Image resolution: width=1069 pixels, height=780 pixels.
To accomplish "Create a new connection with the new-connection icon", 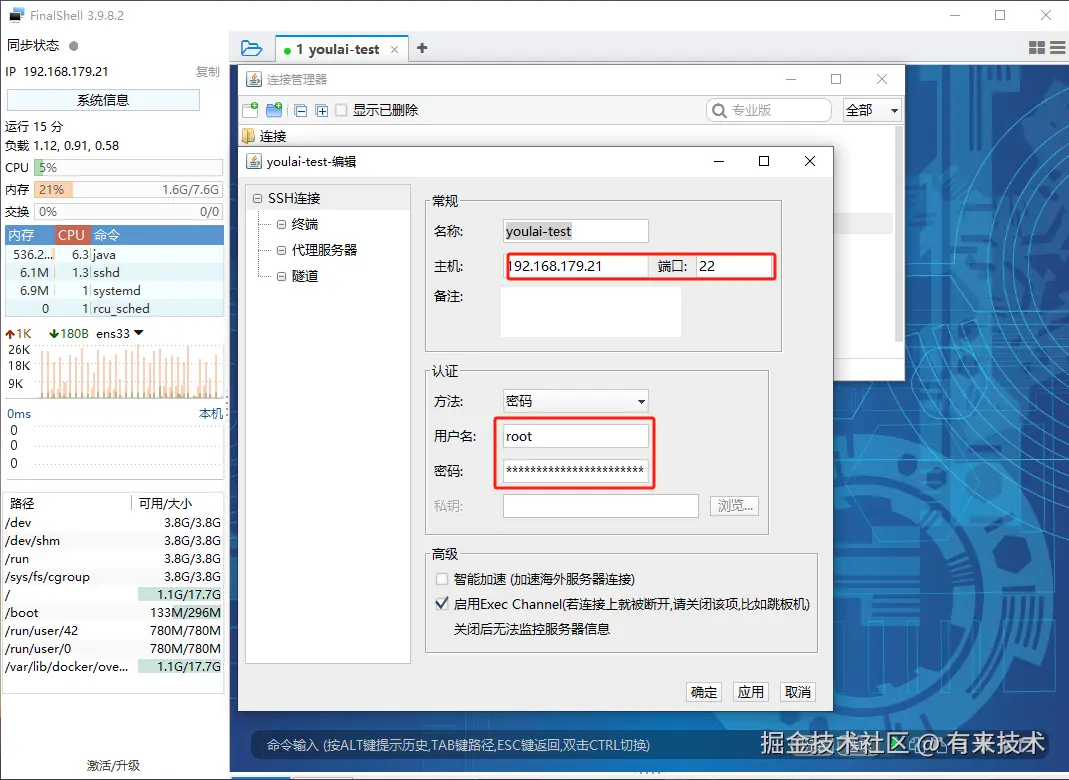I will 250,110.
